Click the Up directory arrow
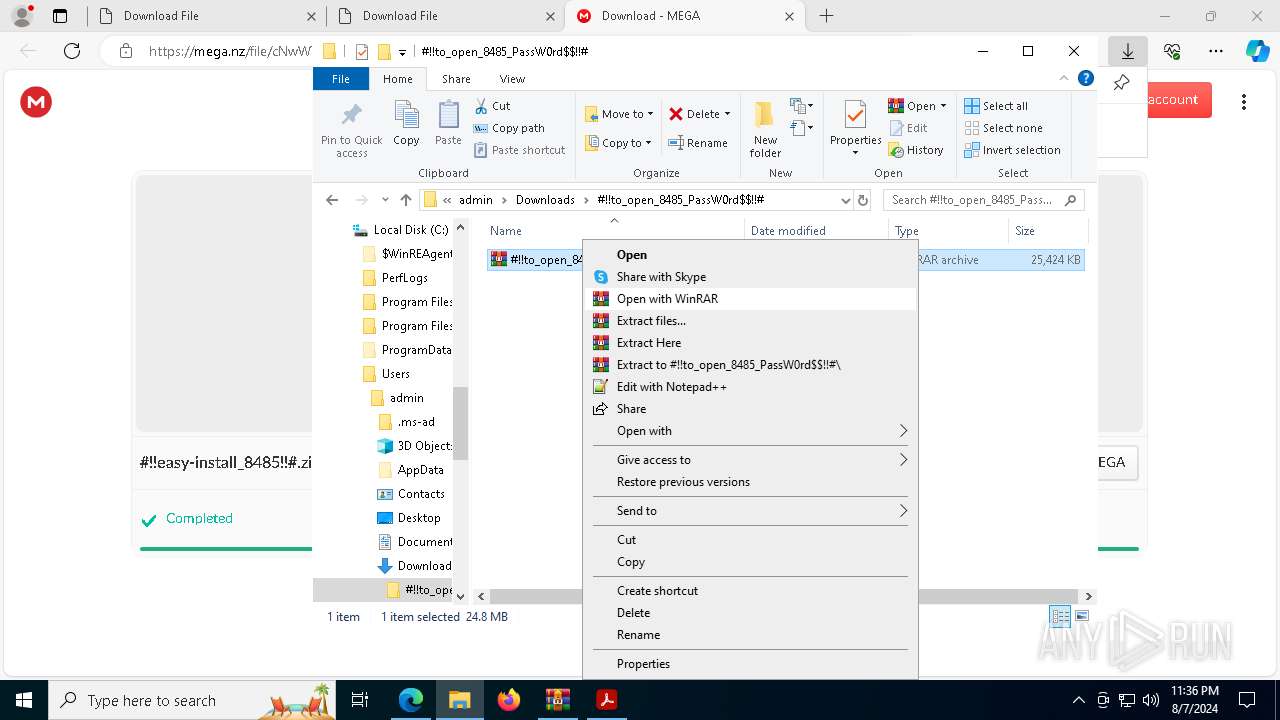This screenshot has height=720, width=1280. click(406, 200)
